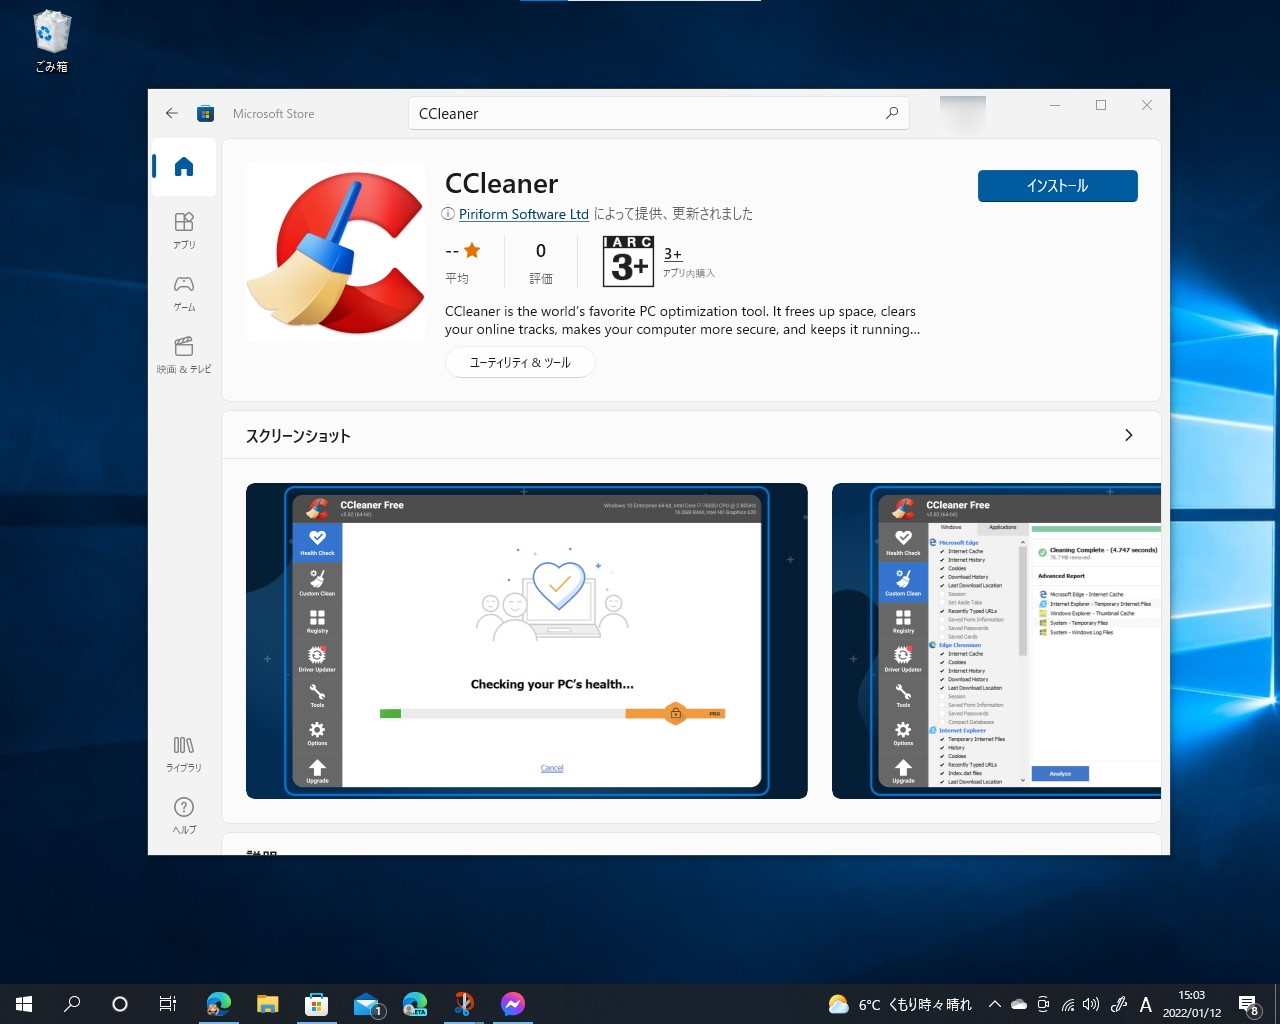Toggle the IME input mode A indicator
This screenshot has height=1024, width=1280.
tap(1146, 1004)
